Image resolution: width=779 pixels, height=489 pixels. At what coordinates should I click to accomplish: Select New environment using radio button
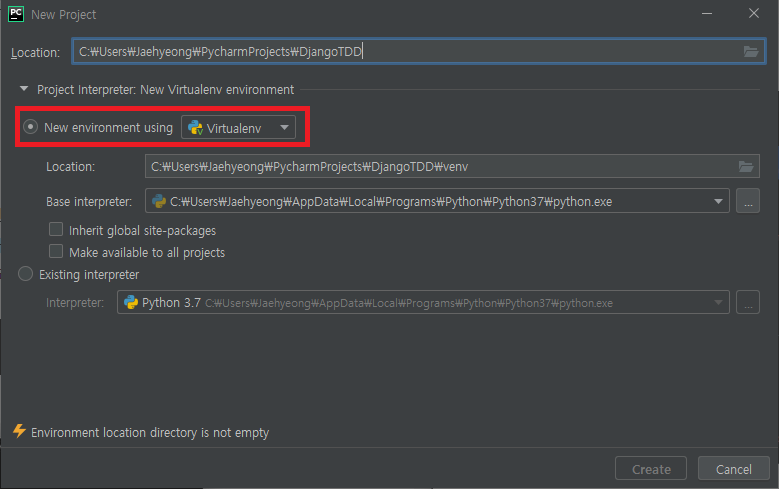coord(30,127)
